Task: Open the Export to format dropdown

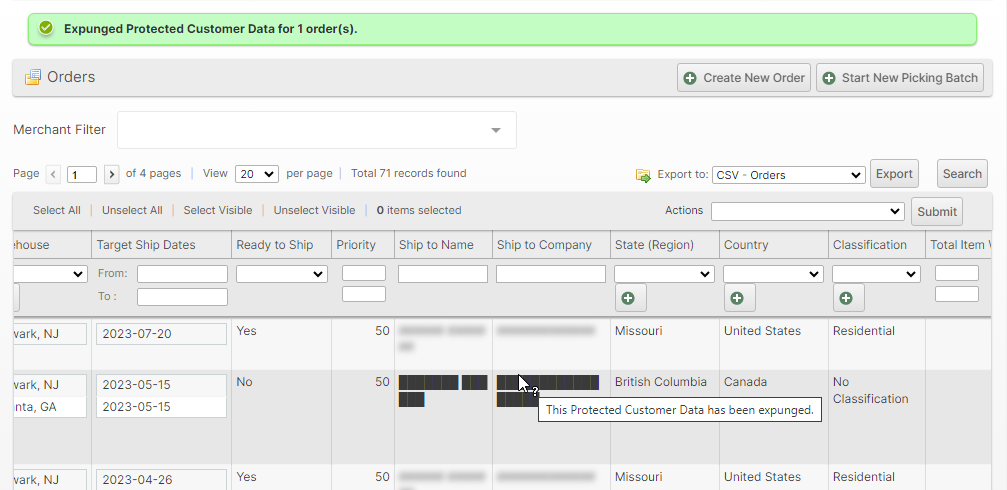Action: click(x=788, y=175)
